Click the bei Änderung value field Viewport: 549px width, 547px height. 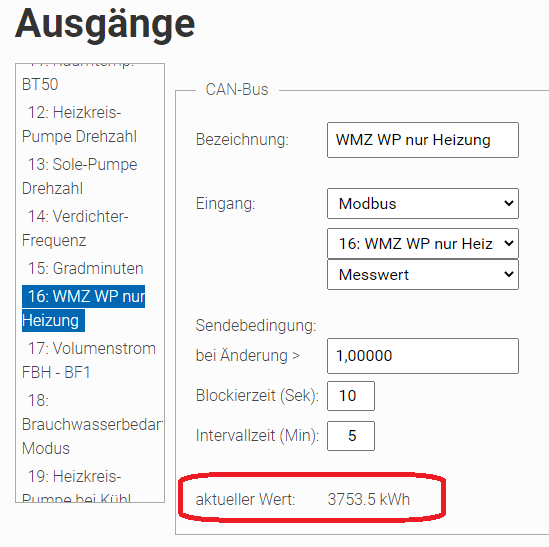pos(423,356)
